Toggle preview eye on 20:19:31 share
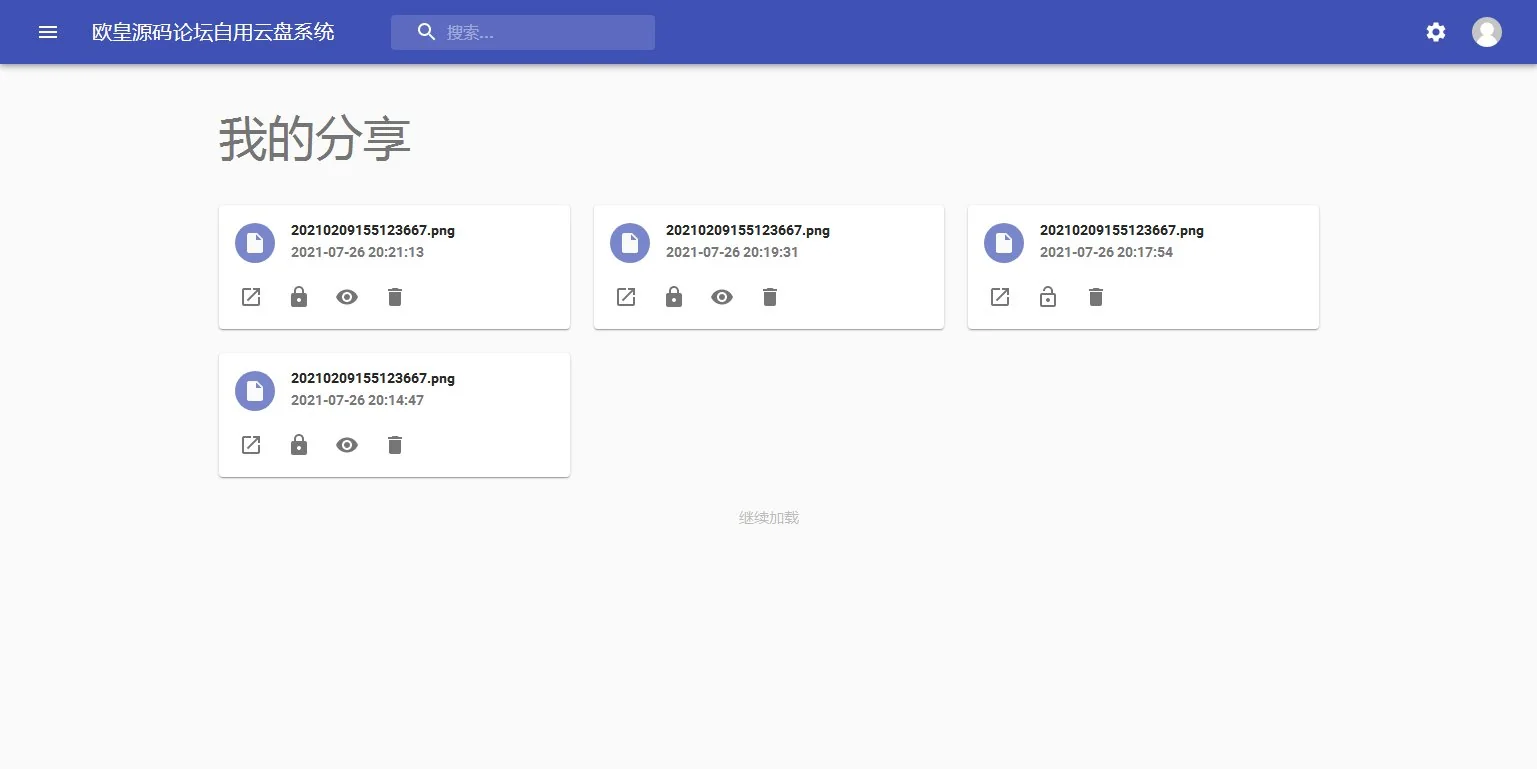1537x769 pixels. tap(722, 297)
